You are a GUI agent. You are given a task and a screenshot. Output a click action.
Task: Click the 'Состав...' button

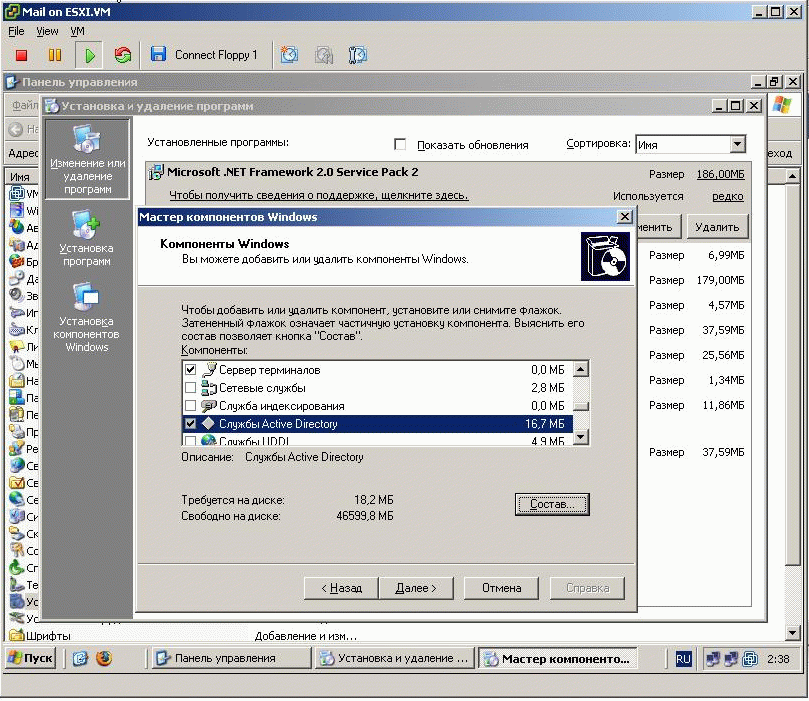click(552, 504)
